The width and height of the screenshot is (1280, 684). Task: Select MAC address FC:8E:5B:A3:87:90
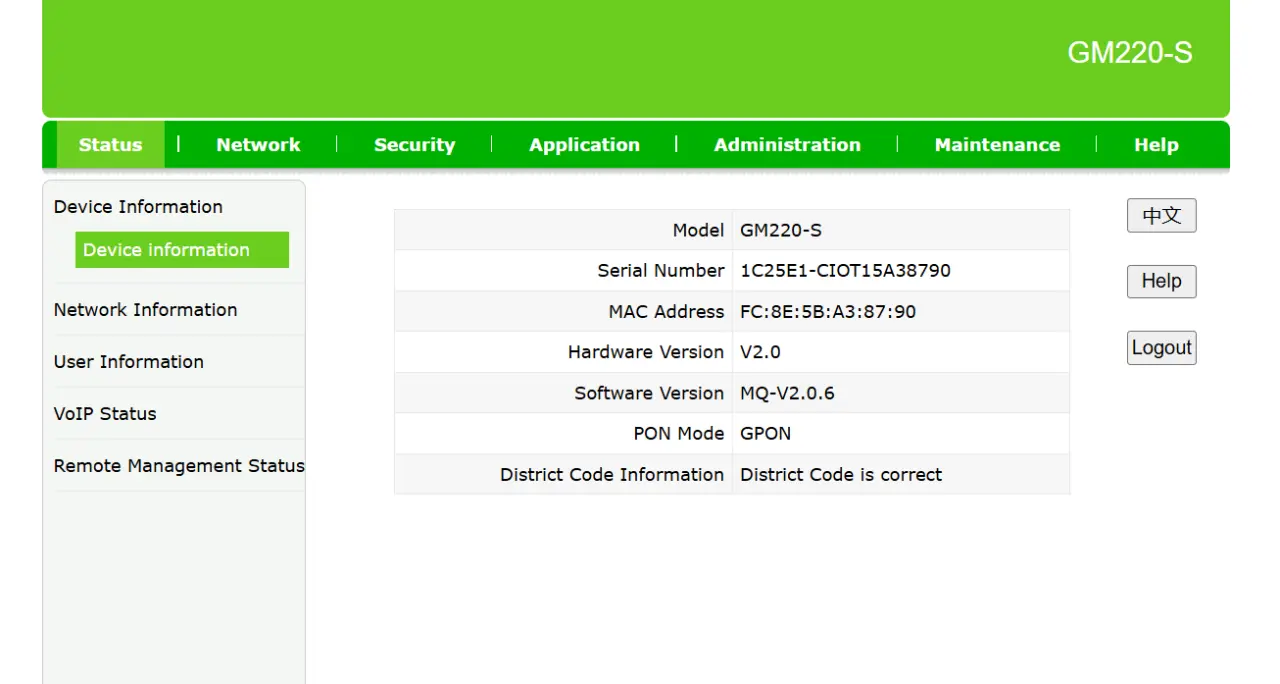(828, 312)
